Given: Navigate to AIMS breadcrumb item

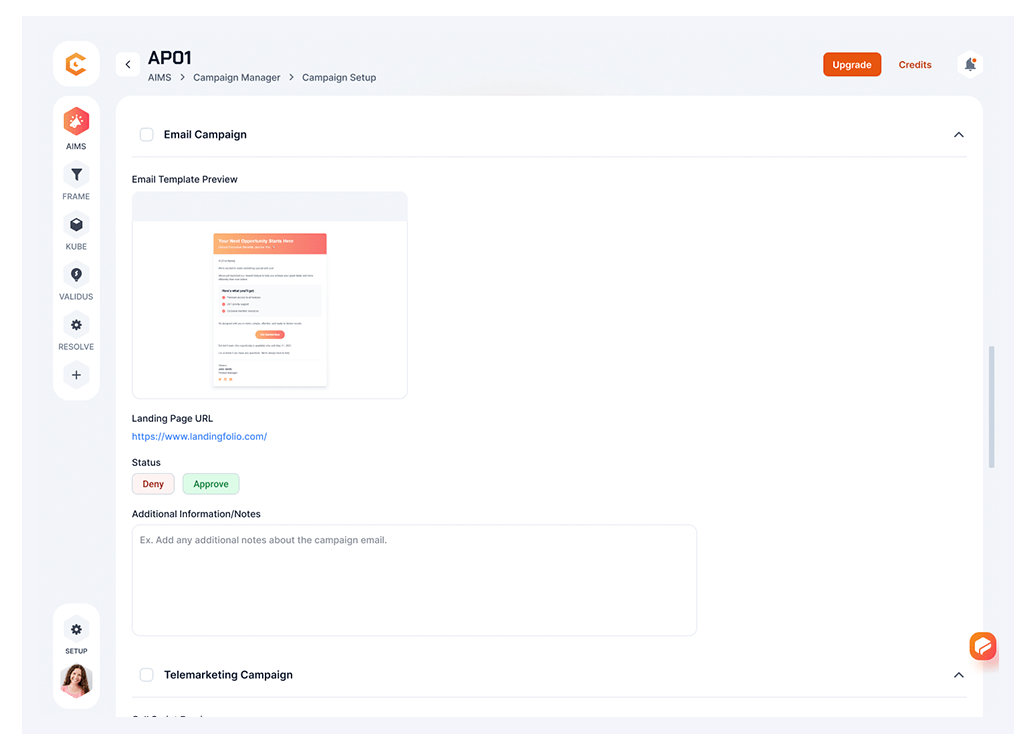Looking at the screenshot, I should [160, 78].
